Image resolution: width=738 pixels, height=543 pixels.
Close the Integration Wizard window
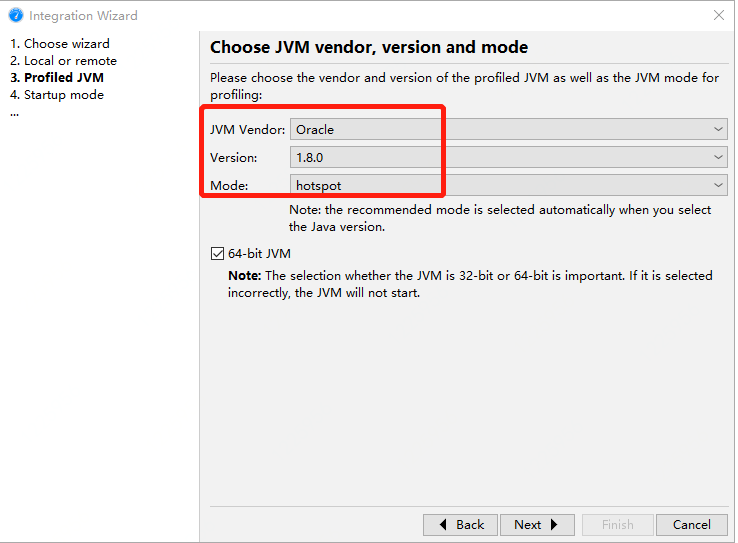(x=718, y=15)
